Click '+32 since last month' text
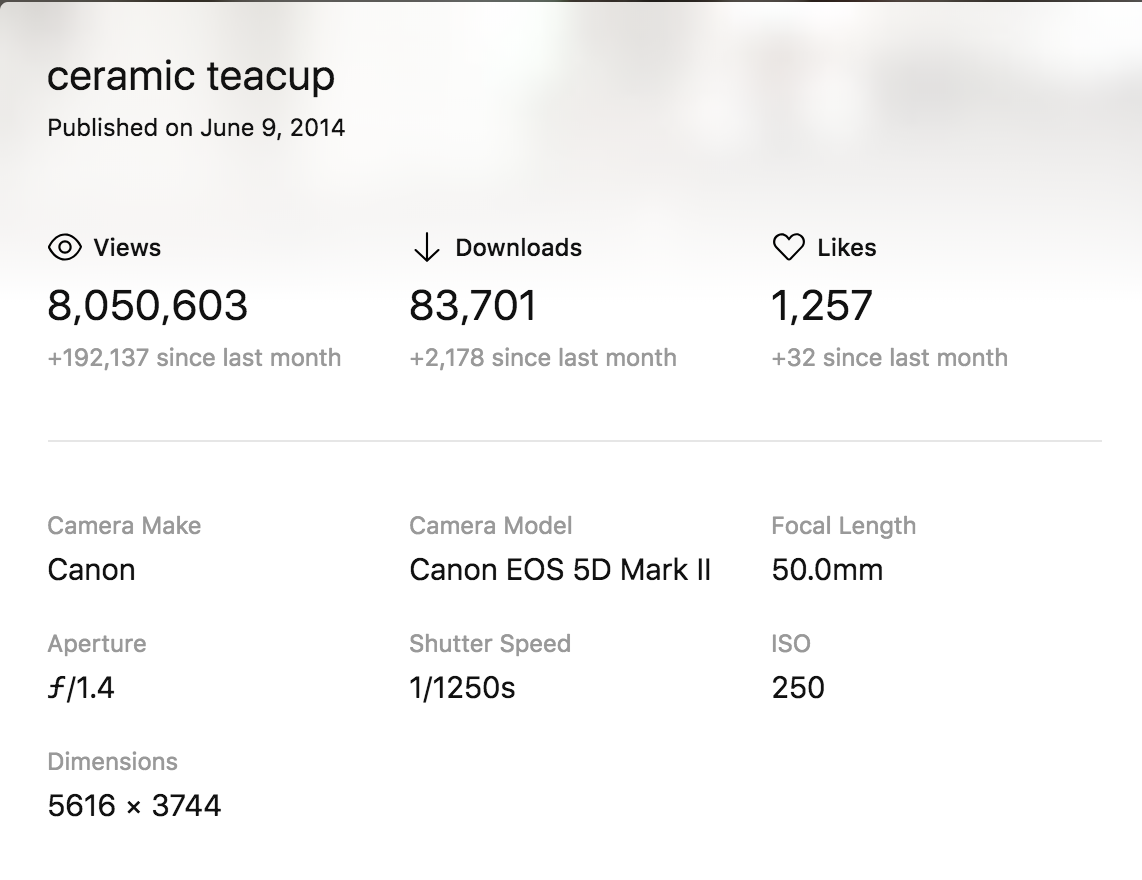The height and width of the screenshot is (880, 1142). click(x=889, y=358)
